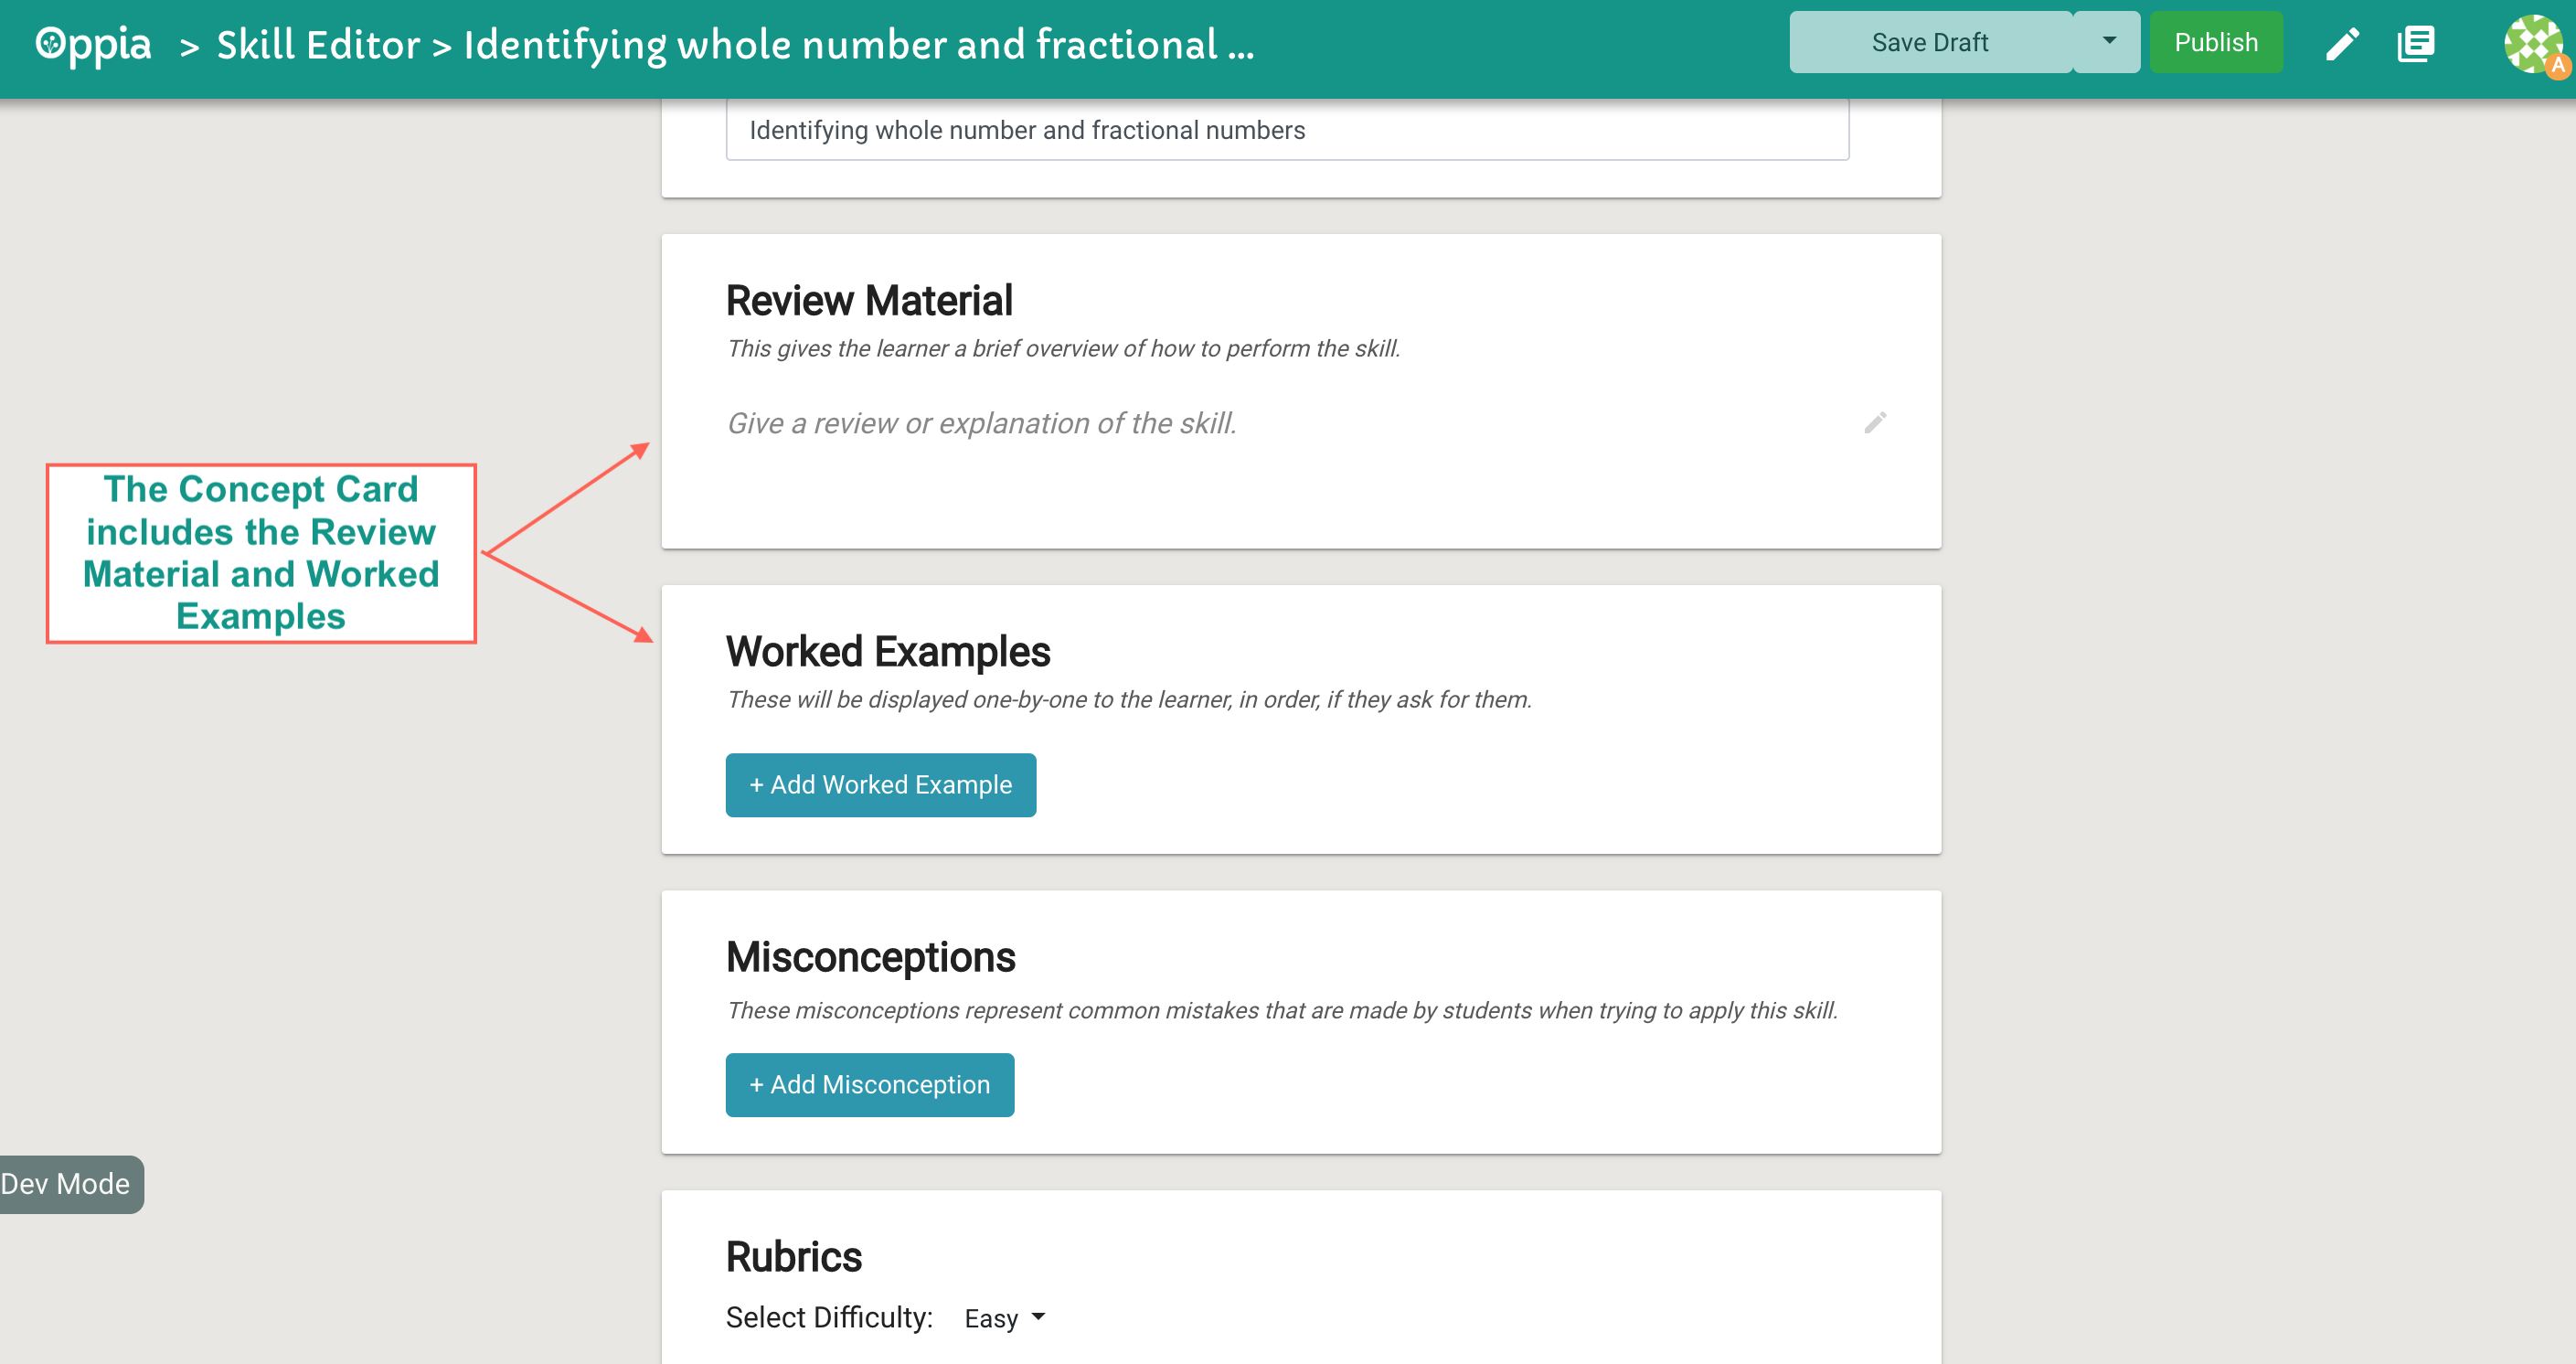Click the Worked Examples heading

(888, 652)
